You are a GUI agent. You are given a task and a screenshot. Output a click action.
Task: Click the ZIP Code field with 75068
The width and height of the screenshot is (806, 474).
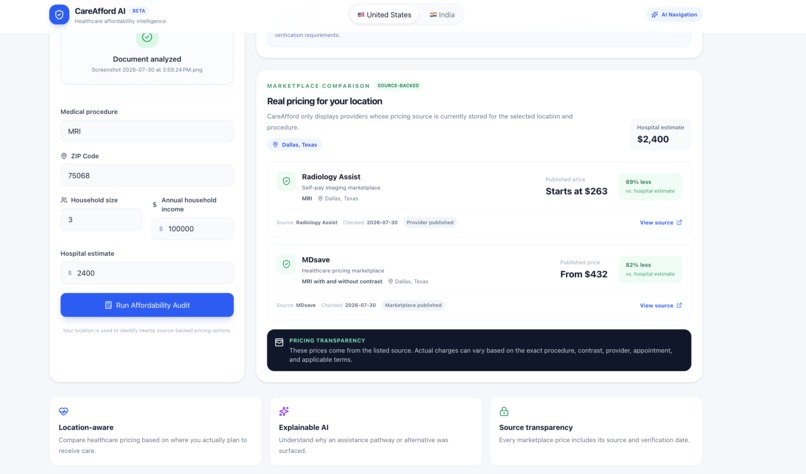pos(147,176)
